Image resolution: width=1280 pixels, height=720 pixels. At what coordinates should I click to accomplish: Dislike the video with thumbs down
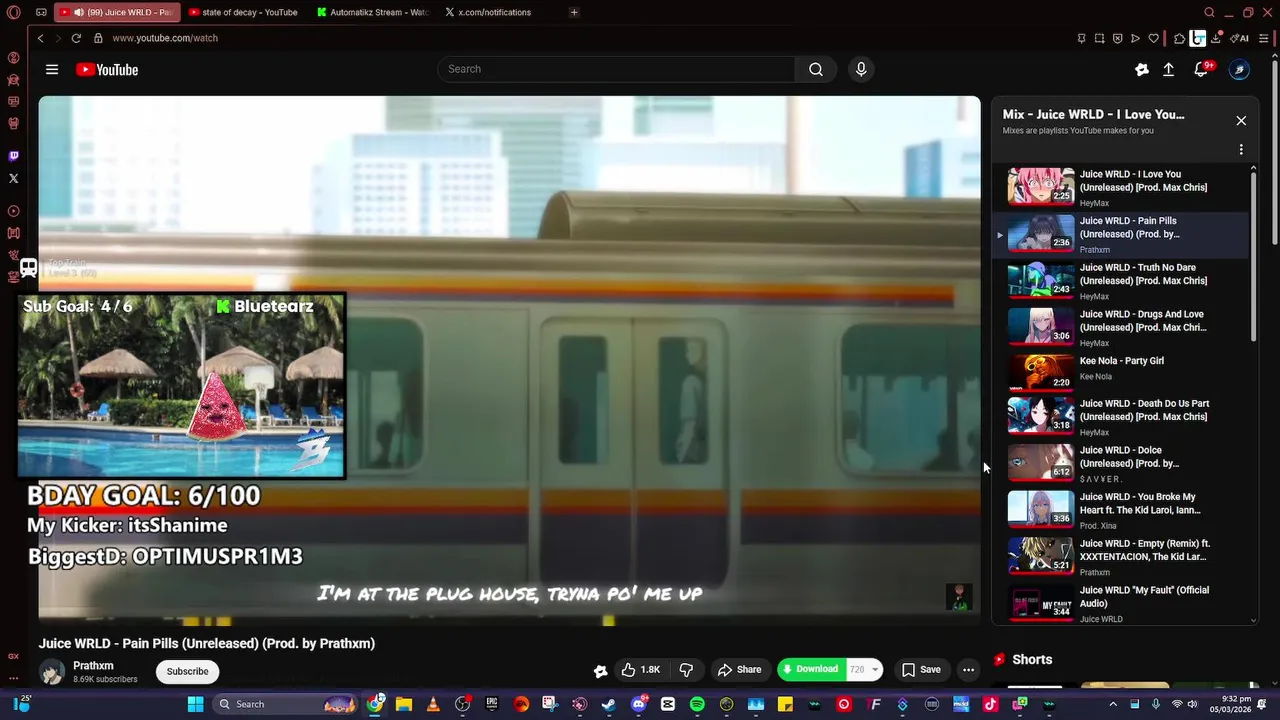click(686, 670)
